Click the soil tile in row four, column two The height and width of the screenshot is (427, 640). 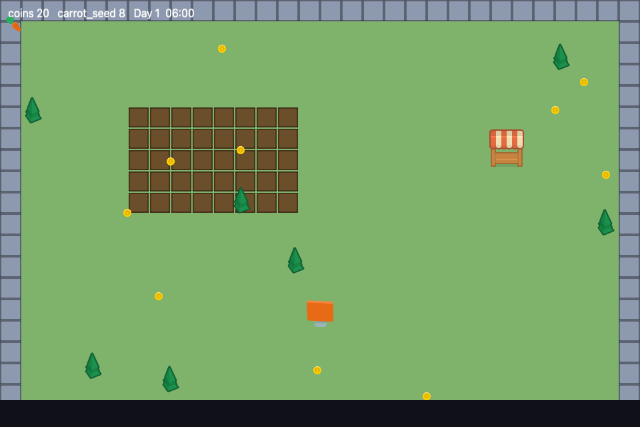(160, 181)
